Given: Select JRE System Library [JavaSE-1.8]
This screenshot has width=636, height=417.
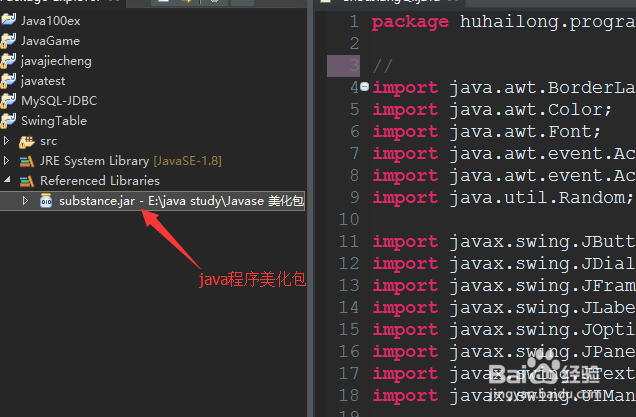Looking at the screenshot, I should point(131,161).
